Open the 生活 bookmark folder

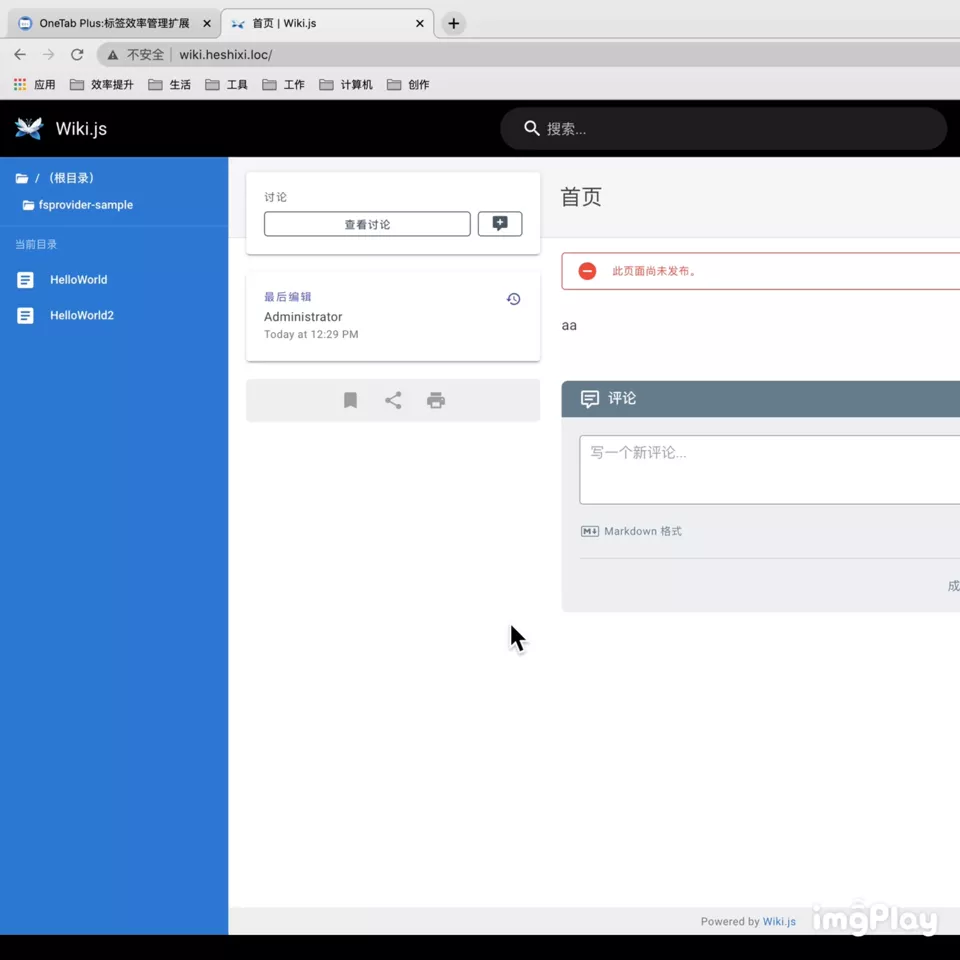coord(170,84)
